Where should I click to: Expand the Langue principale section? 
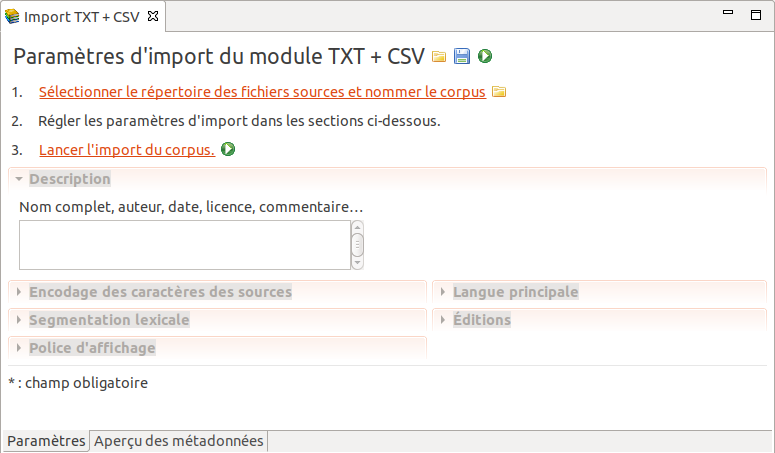443,291
